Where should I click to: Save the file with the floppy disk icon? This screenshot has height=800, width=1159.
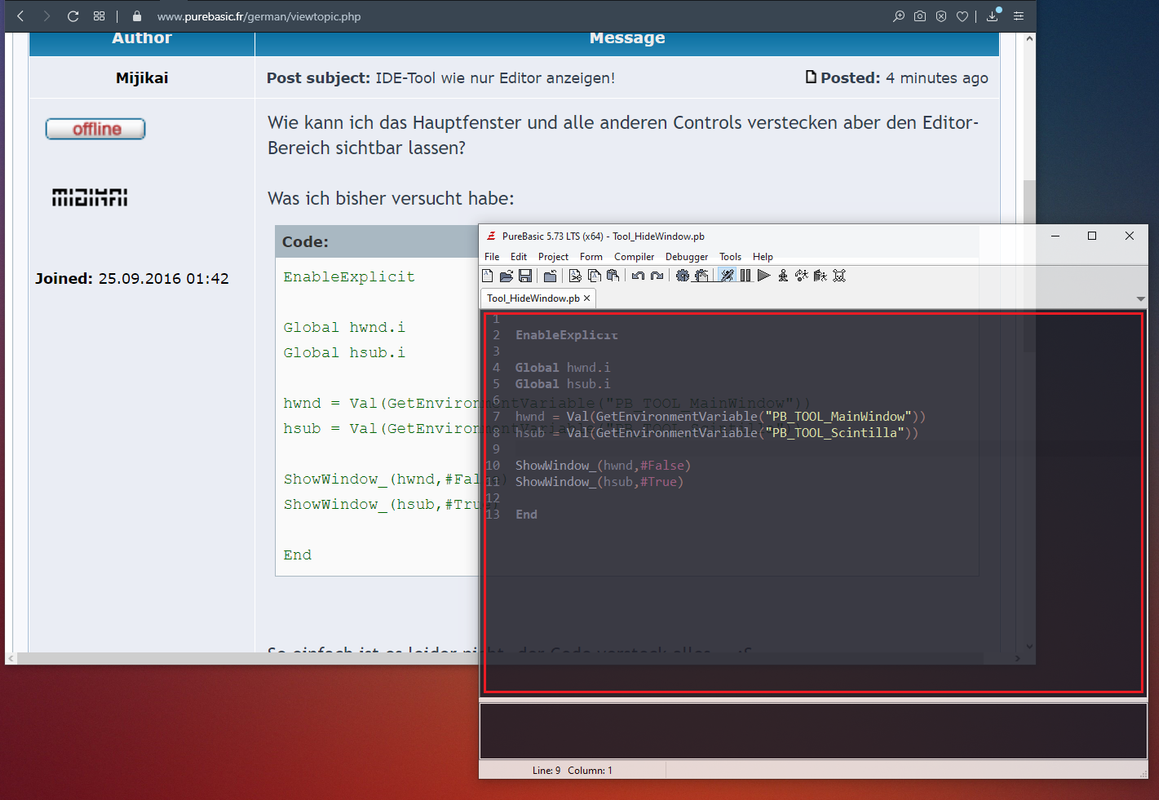[525, 276]
